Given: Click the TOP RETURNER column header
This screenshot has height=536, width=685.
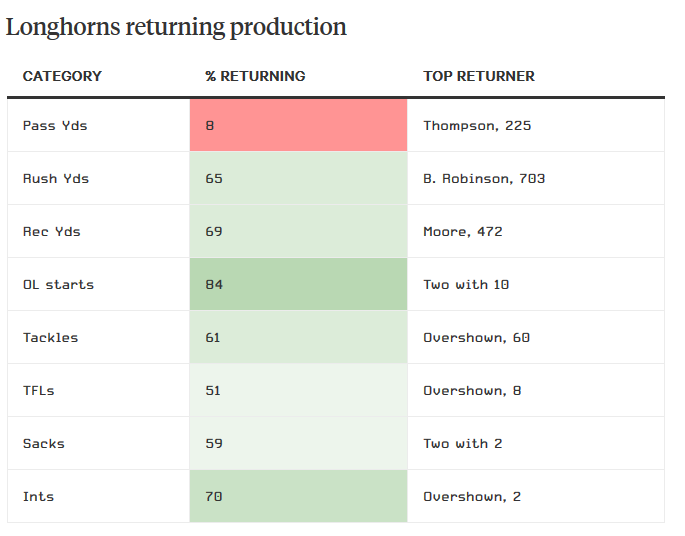Looking at the screenshot, I should tap(479, 76).
